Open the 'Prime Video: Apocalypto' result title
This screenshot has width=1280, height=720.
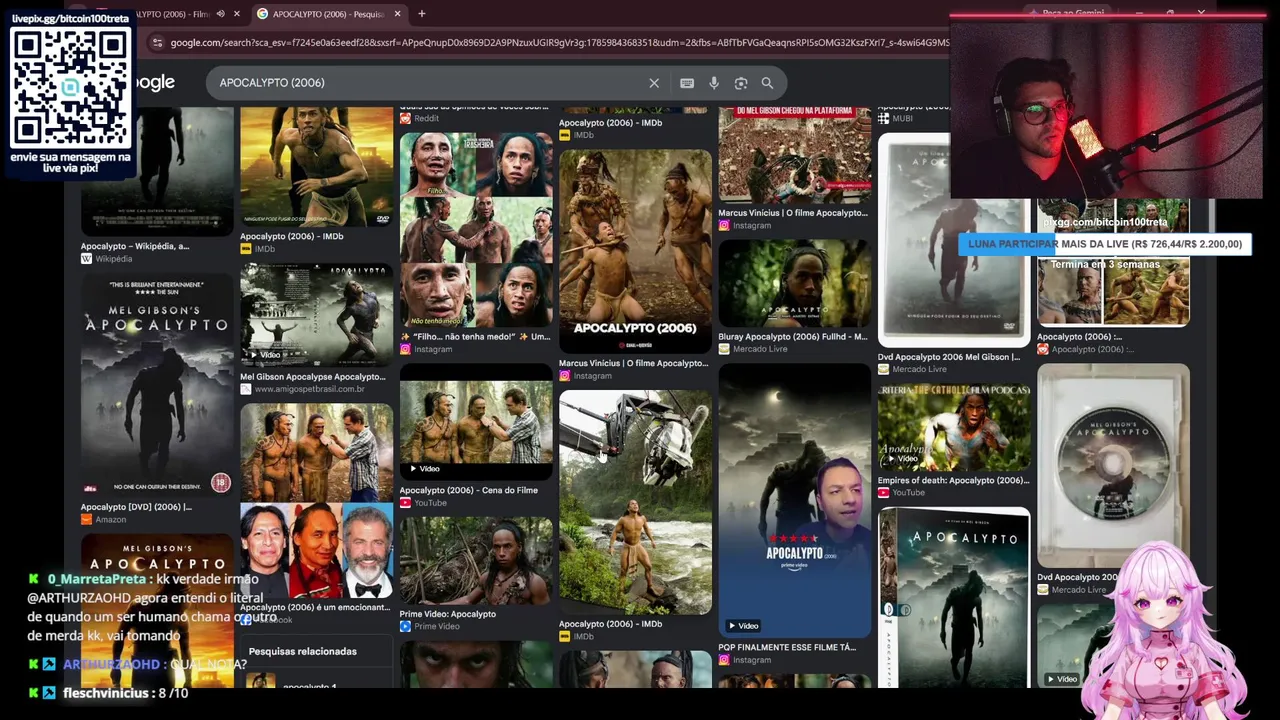coord(448,614)
